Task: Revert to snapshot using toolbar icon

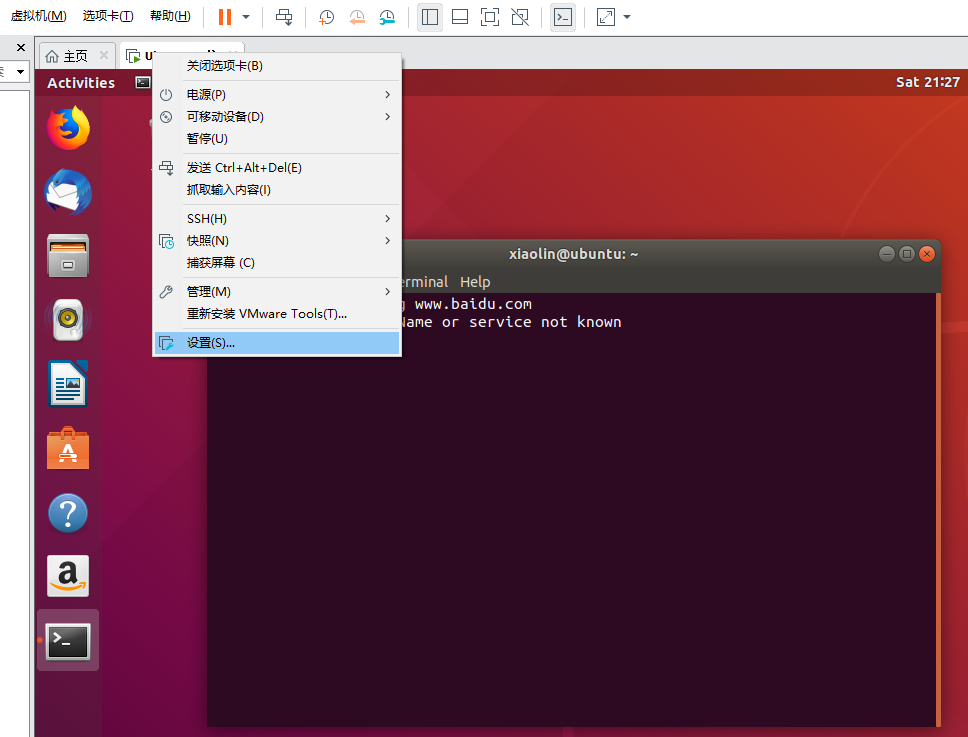Action: 357,17
